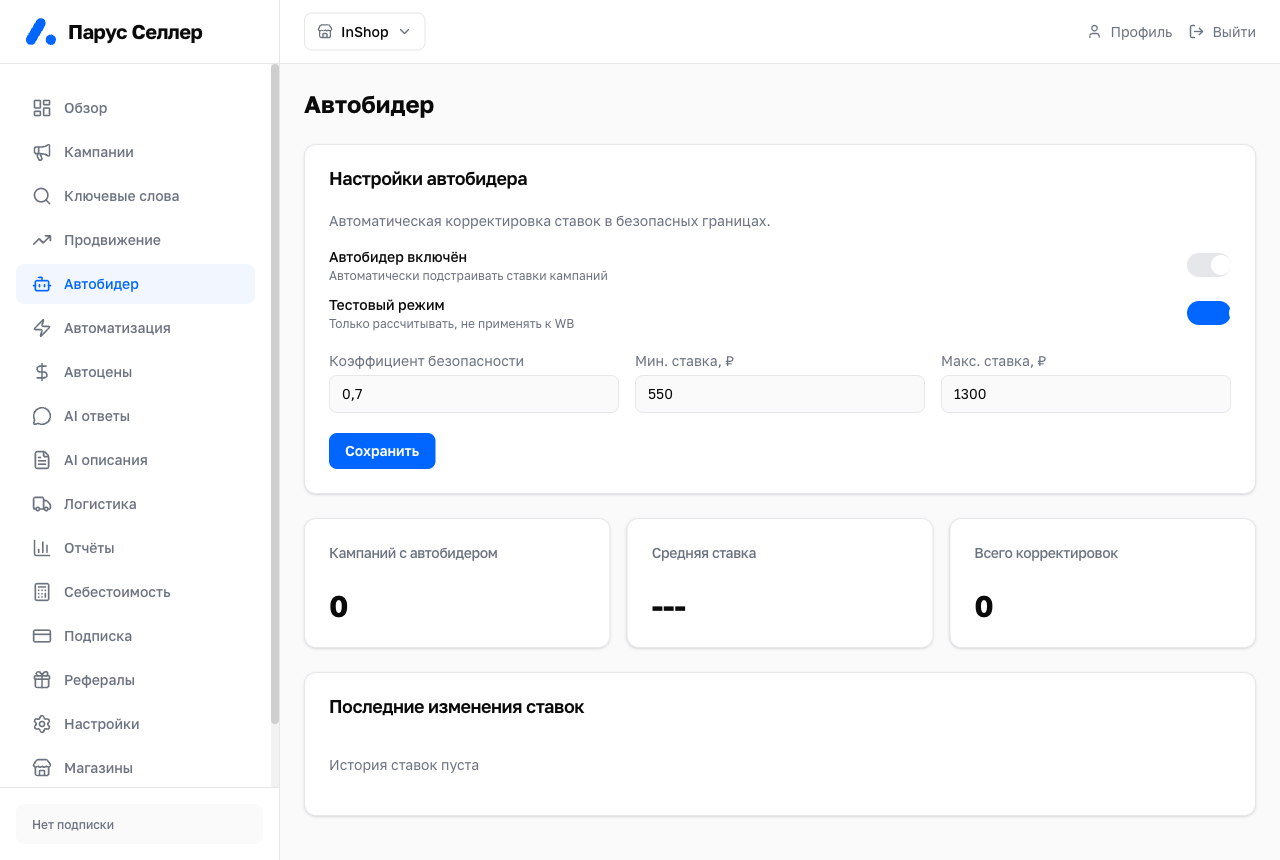Image resolution: width=1280 pixels, height=860 pixels.
Task: Open the InShop store dropdown
Action: pos(365,32)
